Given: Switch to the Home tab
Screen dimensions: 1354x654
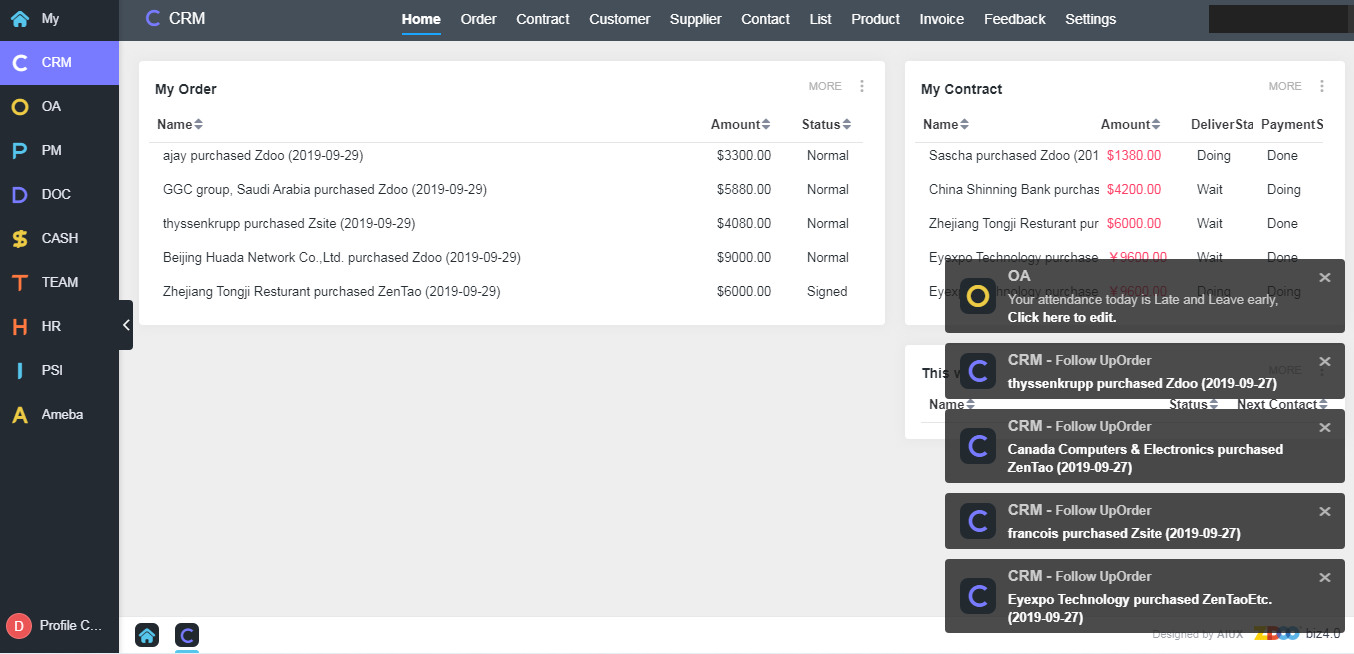Looking at the screenshot, I should coord(421,19).
